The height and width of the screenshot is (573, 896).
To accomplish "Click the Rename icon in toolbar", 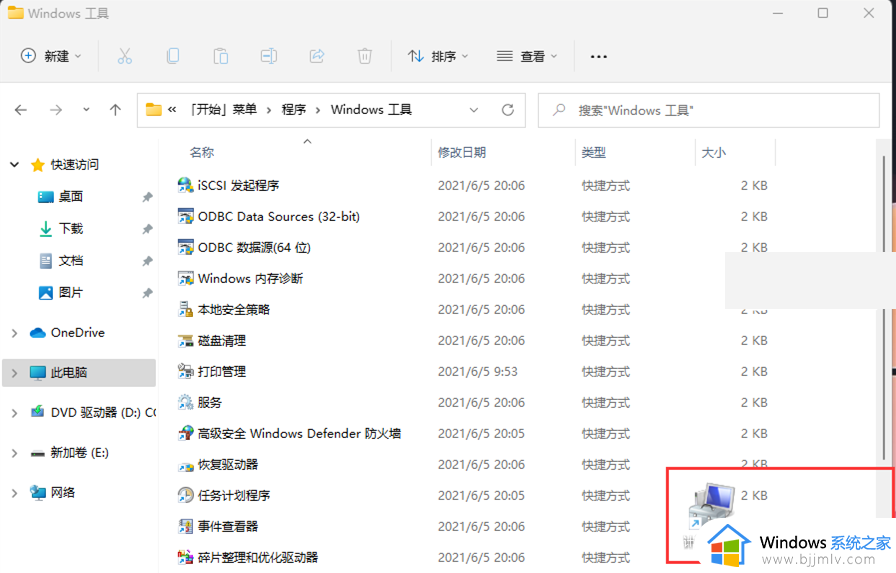I will [269, 56].
